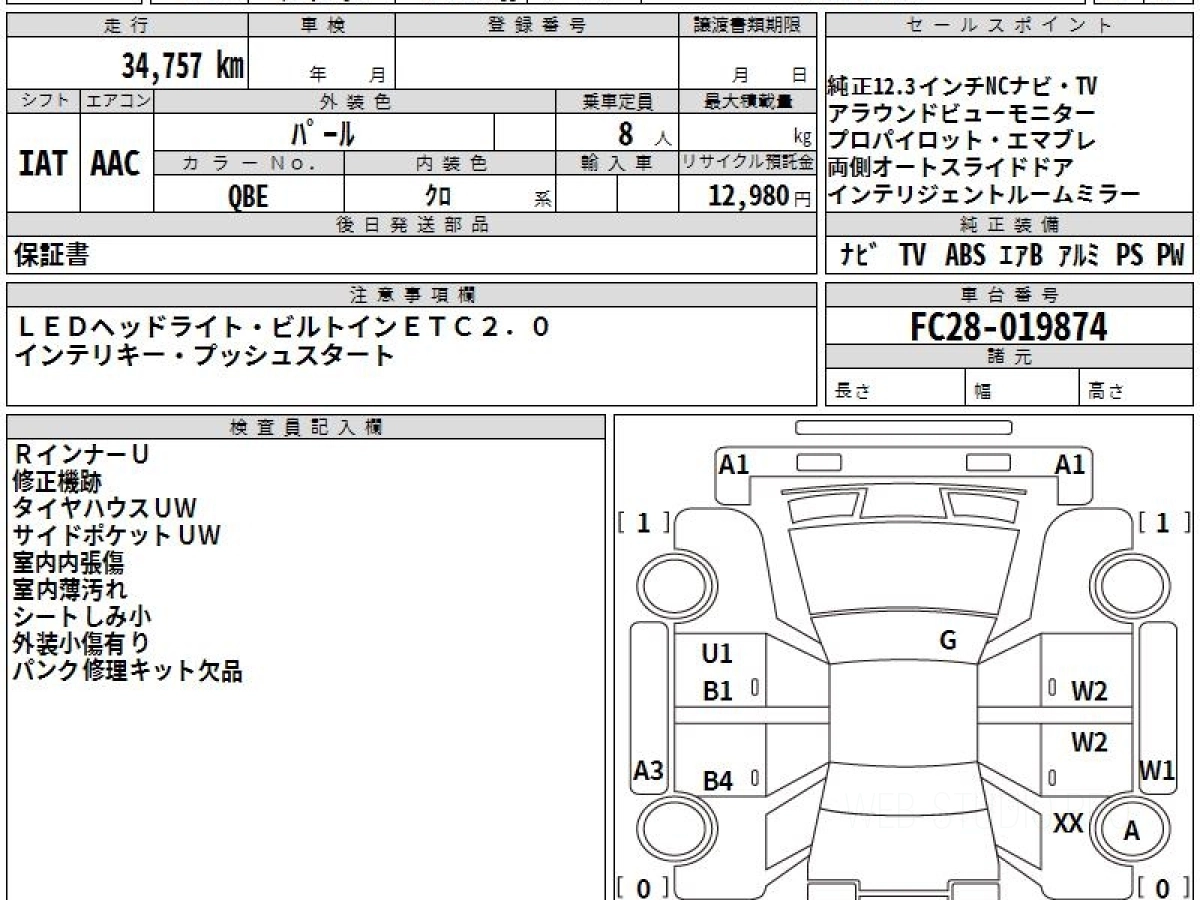Select the パンク修理キット欠品 inspector note

coord(127,671)
